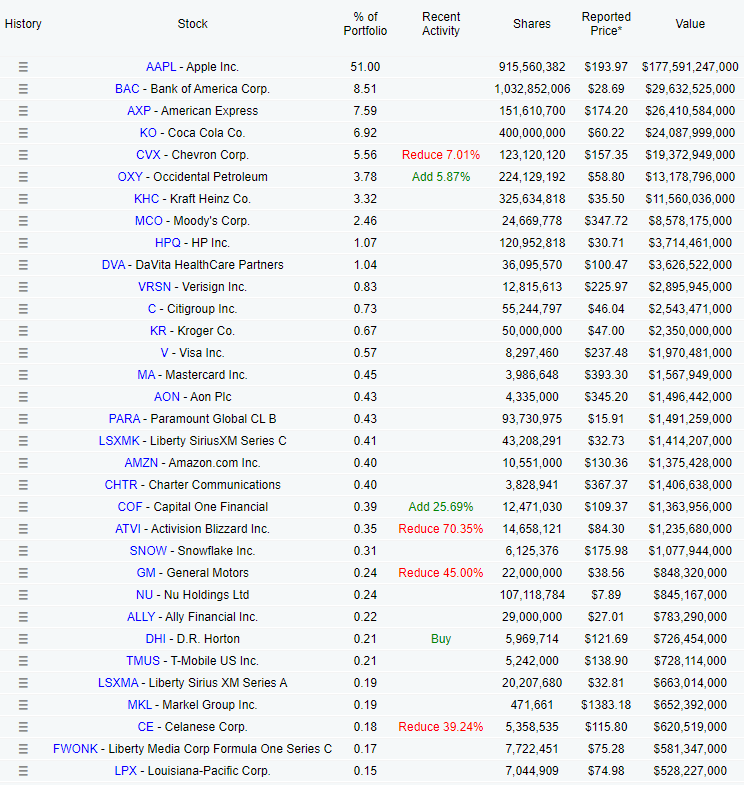The width and height of the screenshot is (744, 785).
Task: Click the Value column header
Action: 690,24
